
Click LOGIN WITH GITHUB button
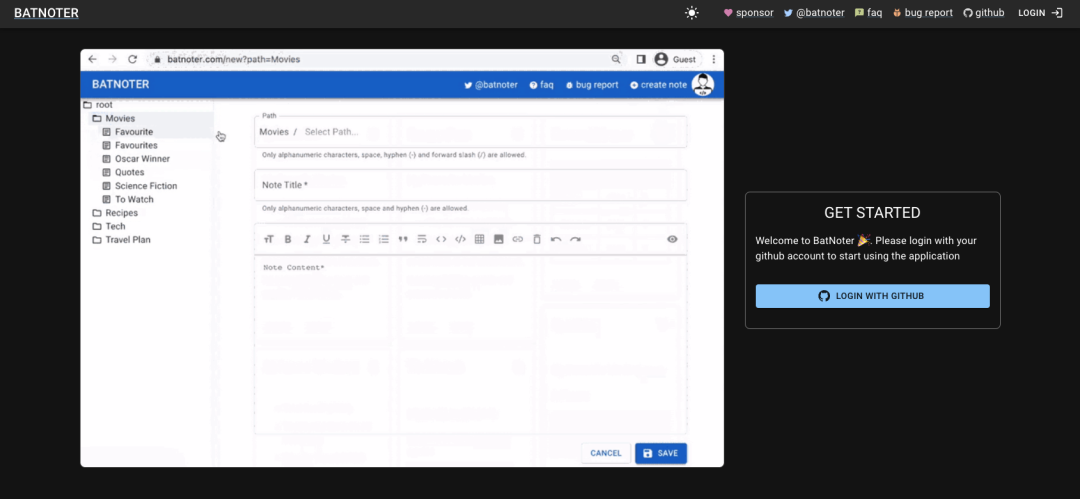[872, 296]
